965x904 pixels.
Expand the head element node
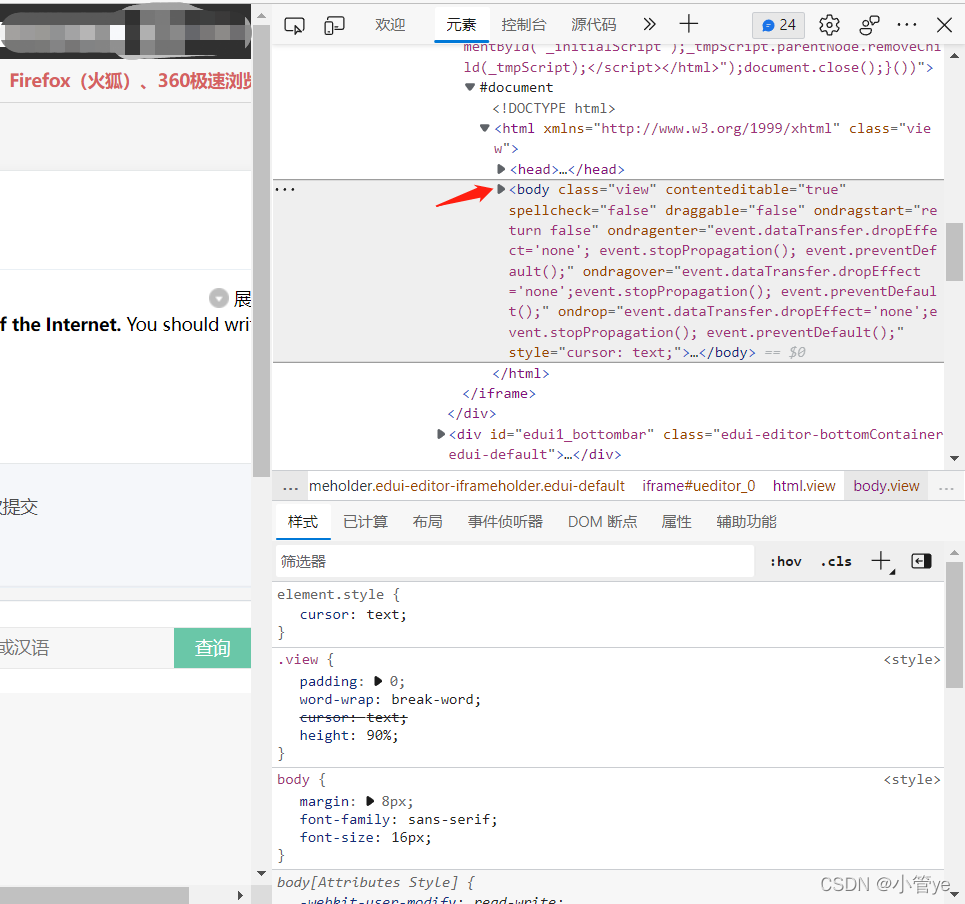(500, 169)
